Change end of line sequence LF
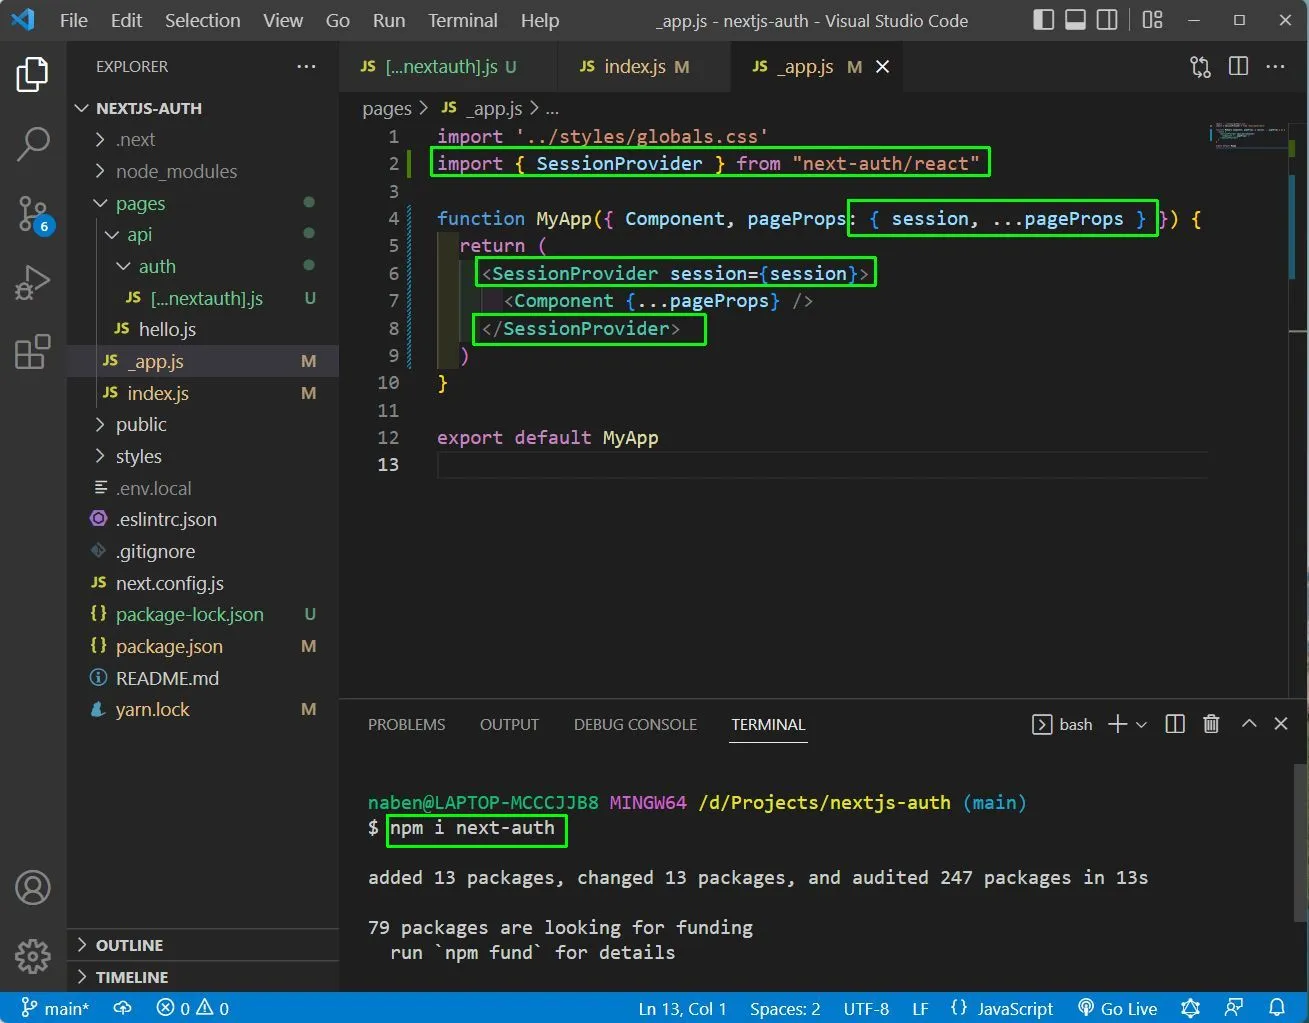Image resolution: width=1309 pixels, height=1023 pixels. tap(920, 1008)
